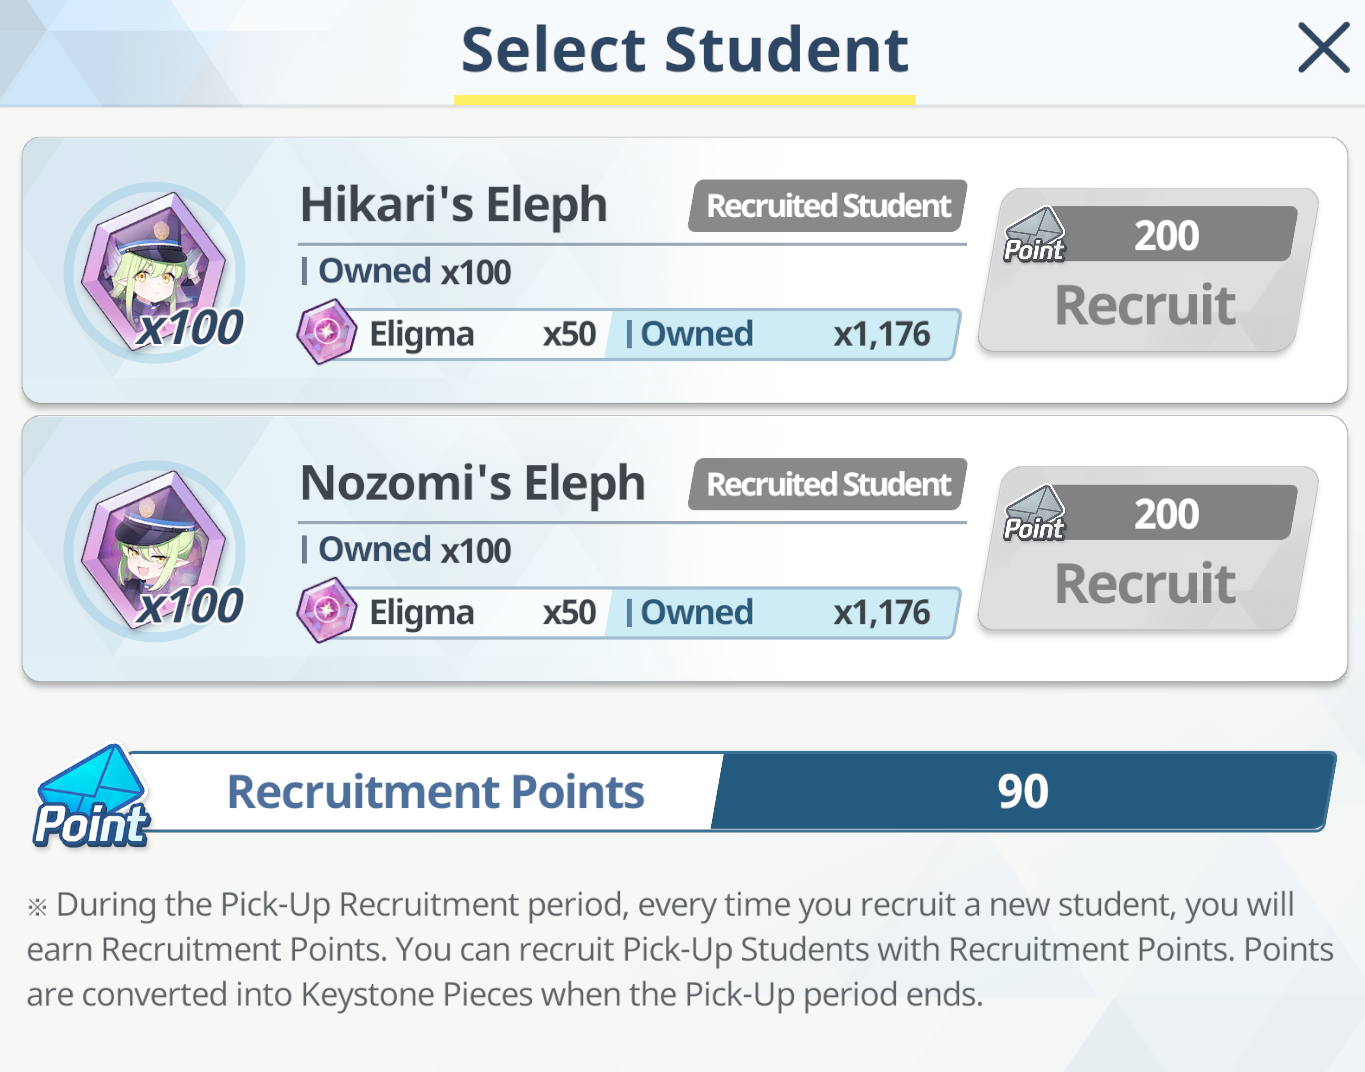Viewport: 1365px width, 1072px height.
Task: Click the Point envelope icon on Hikari's Recruit button
Action: tap(1034, 235)
